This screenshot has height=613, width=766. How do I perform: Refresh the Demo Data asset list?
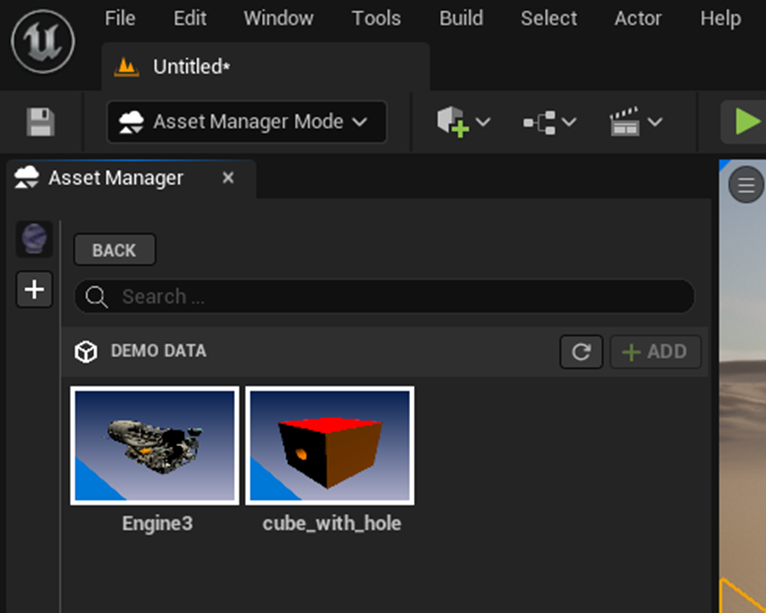click(x=581, y=352)
